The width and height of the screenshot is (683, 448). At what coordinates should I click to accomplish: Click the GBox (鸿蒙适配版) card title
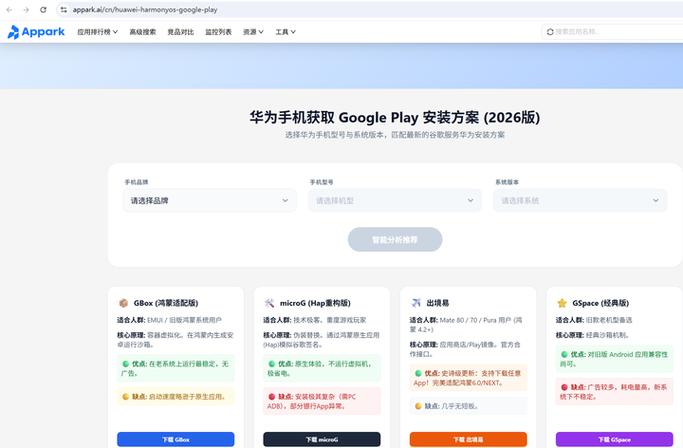click(166, 303)
